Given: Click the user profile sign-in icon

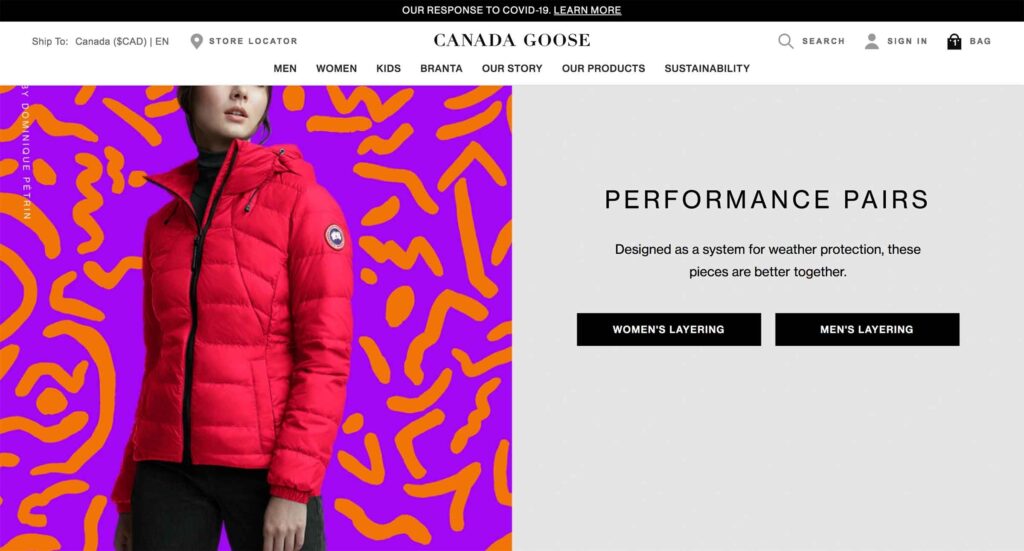Looking at the screenshot, I should [x=871, y=41].
